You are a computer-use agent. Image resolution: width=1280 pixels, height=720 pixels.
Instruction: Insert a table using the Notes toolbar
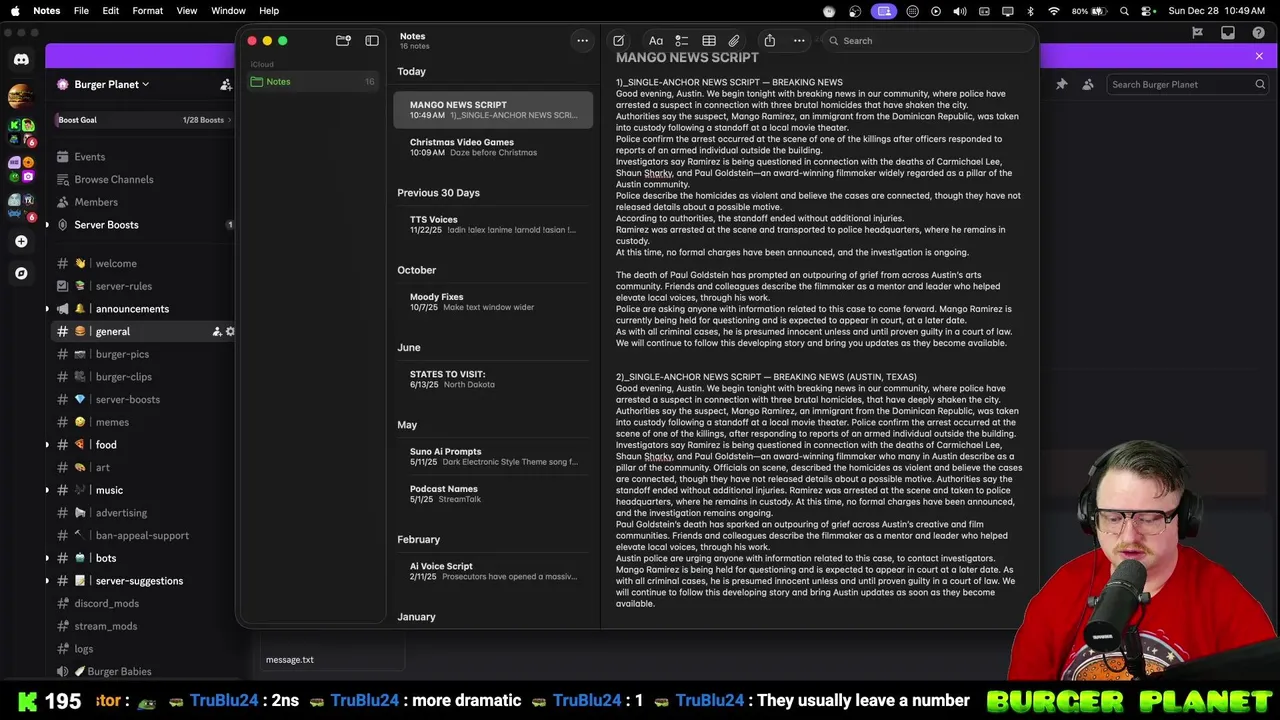709,41
